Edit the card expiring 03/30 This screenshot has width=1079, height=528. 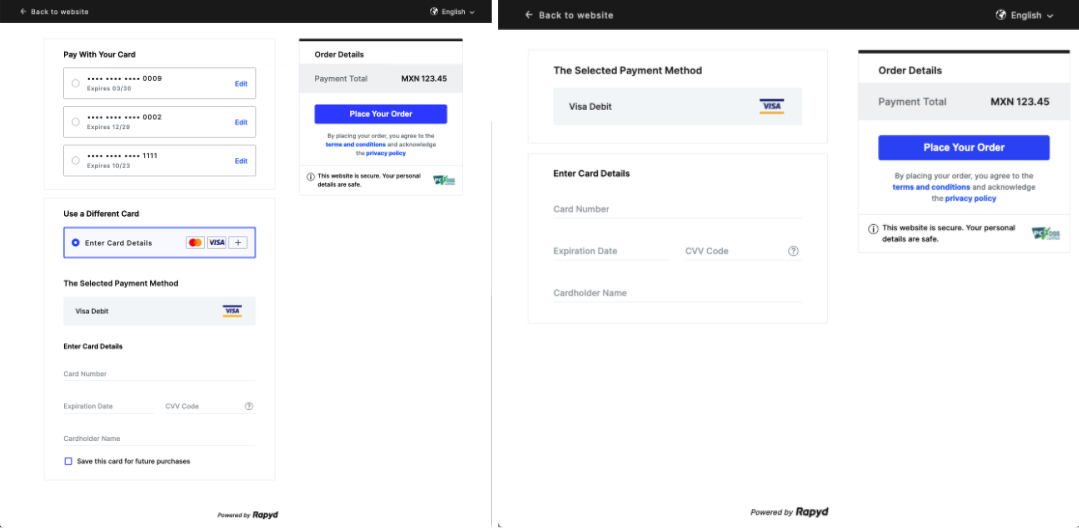pos(241,84)
